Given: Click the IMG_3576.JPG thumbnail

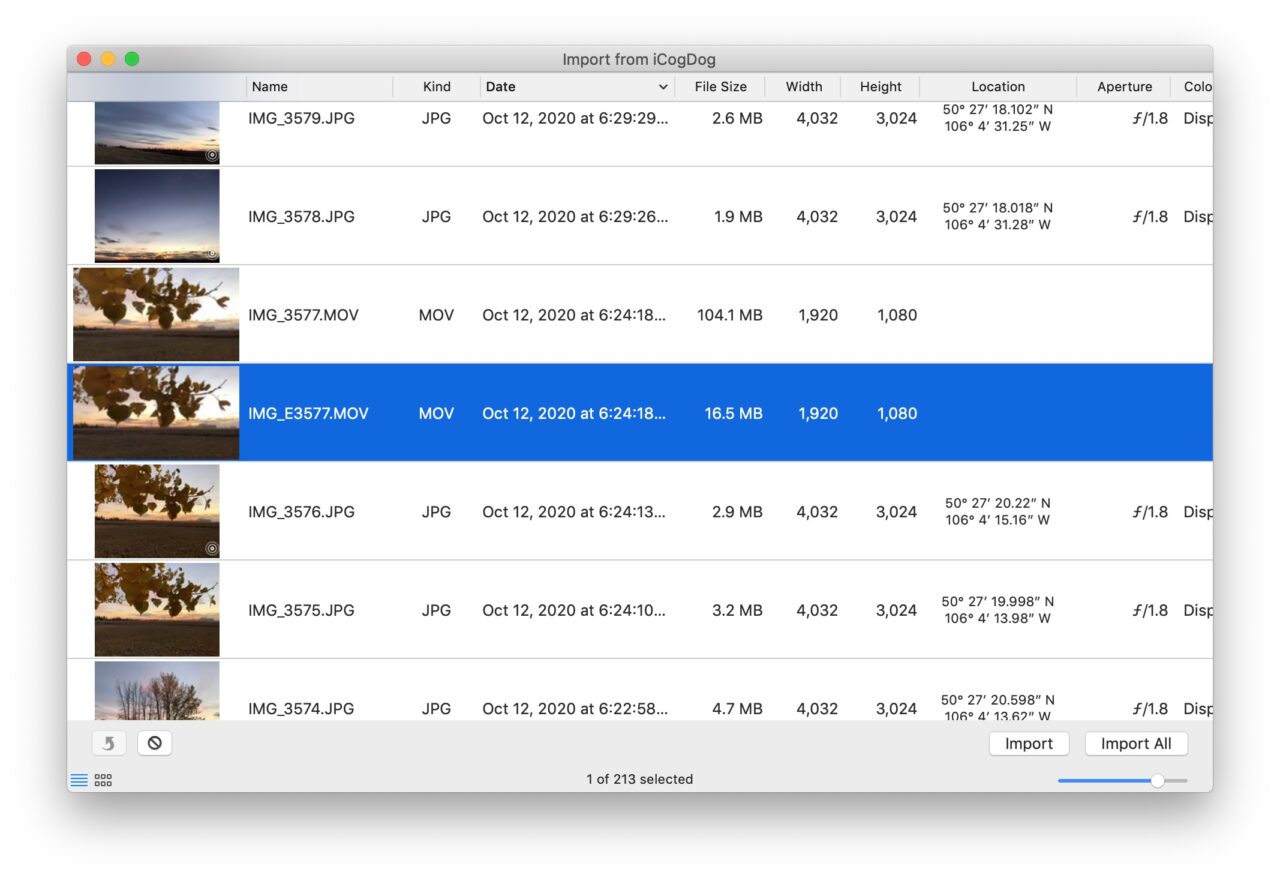Looking at the screenshot, I should tap(157, 511).
